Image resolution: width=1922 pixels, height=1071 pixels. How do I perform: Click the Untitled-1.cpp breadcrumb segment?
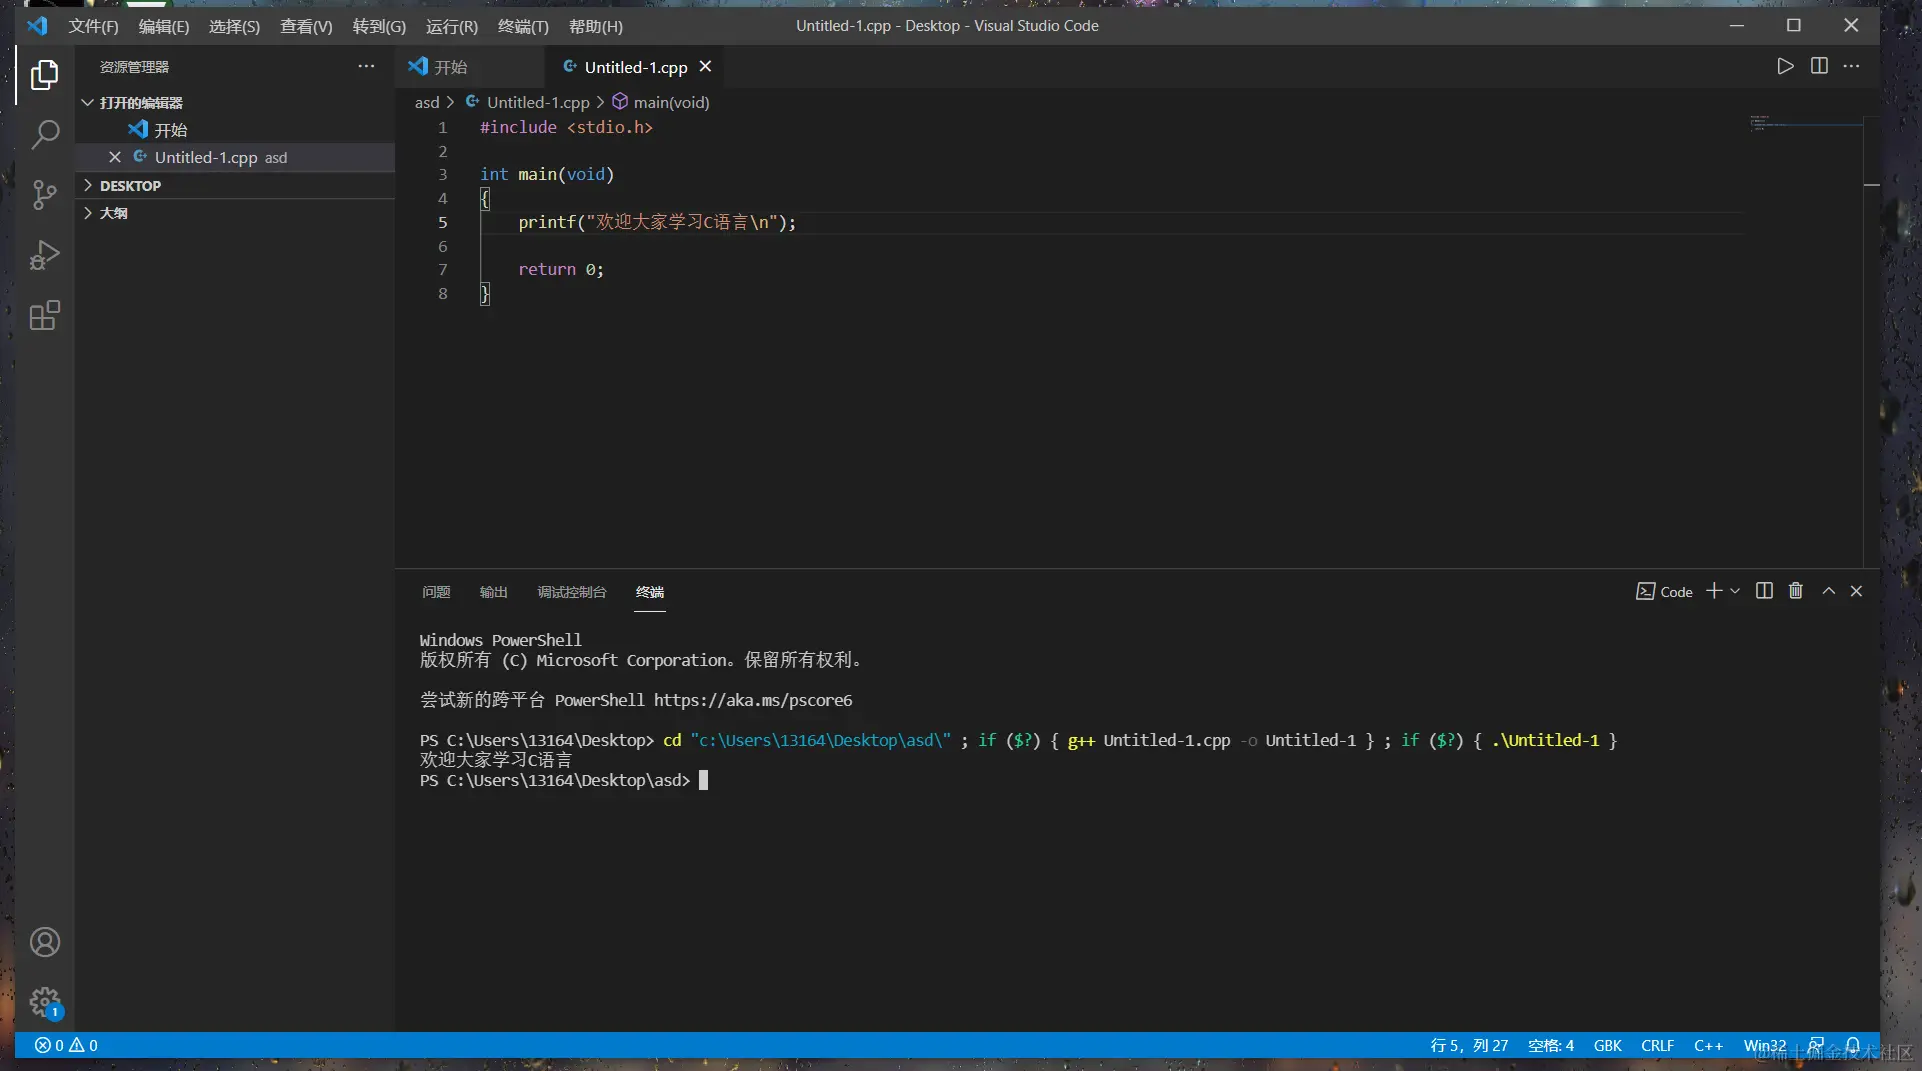pos(528,103)
